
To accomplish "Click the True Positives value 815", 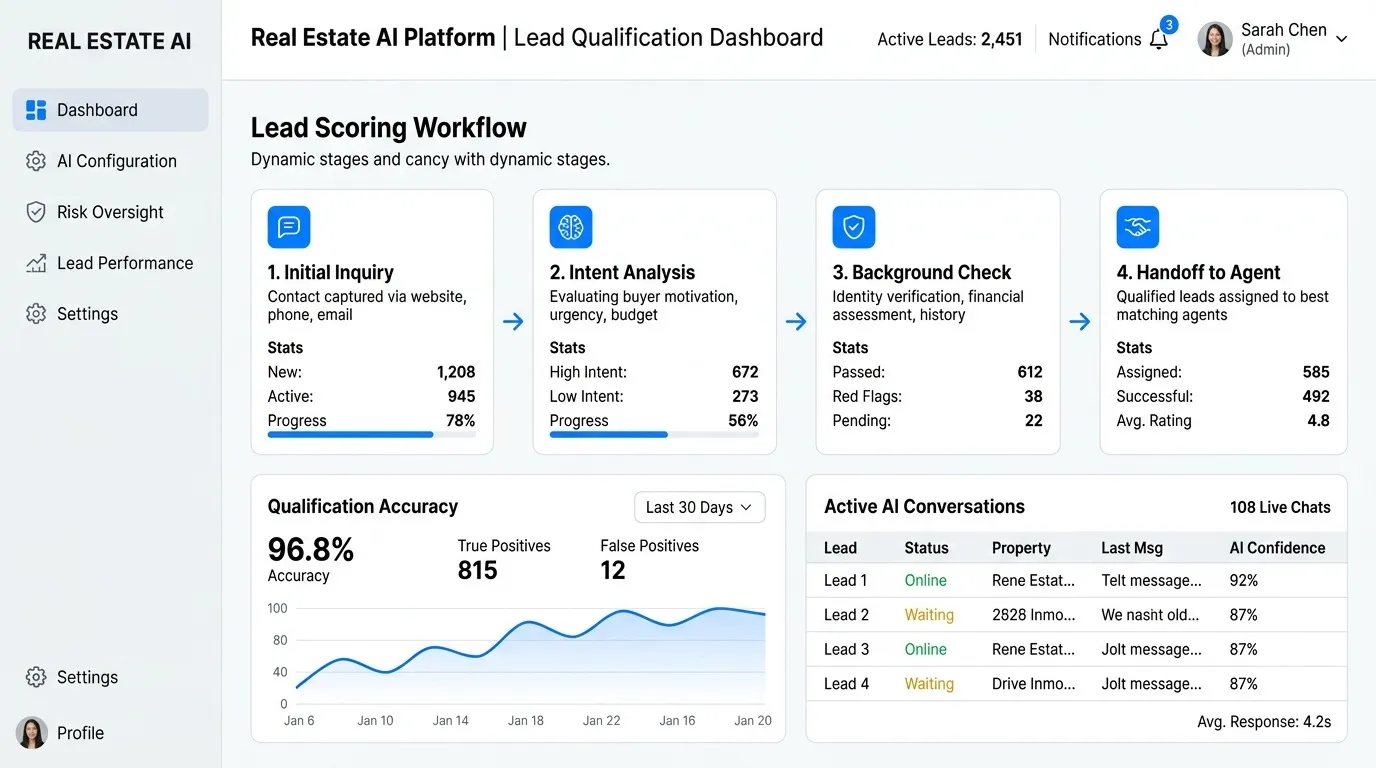I will pyautogui.click(x=478, y=570).
